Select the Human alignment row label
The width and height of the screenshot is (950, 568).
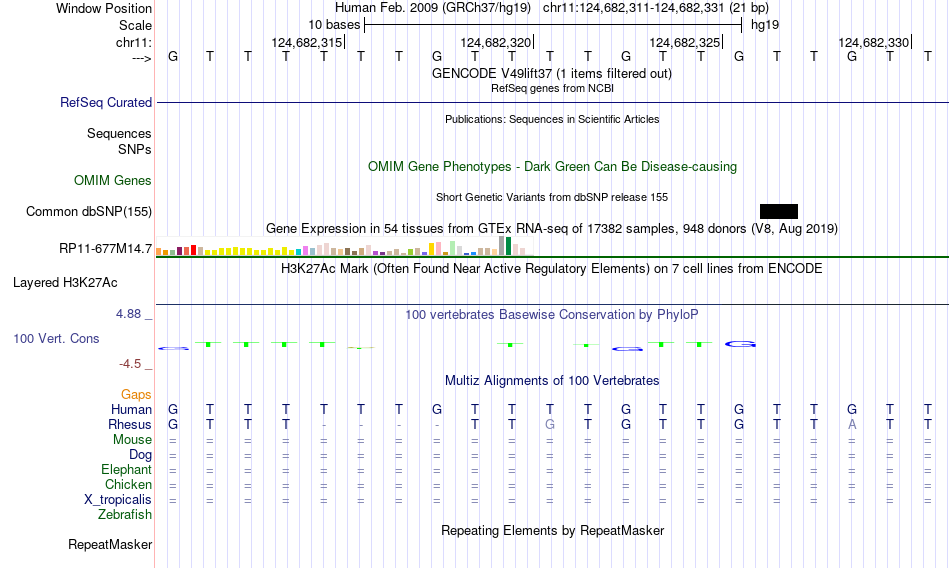[131, 409]
